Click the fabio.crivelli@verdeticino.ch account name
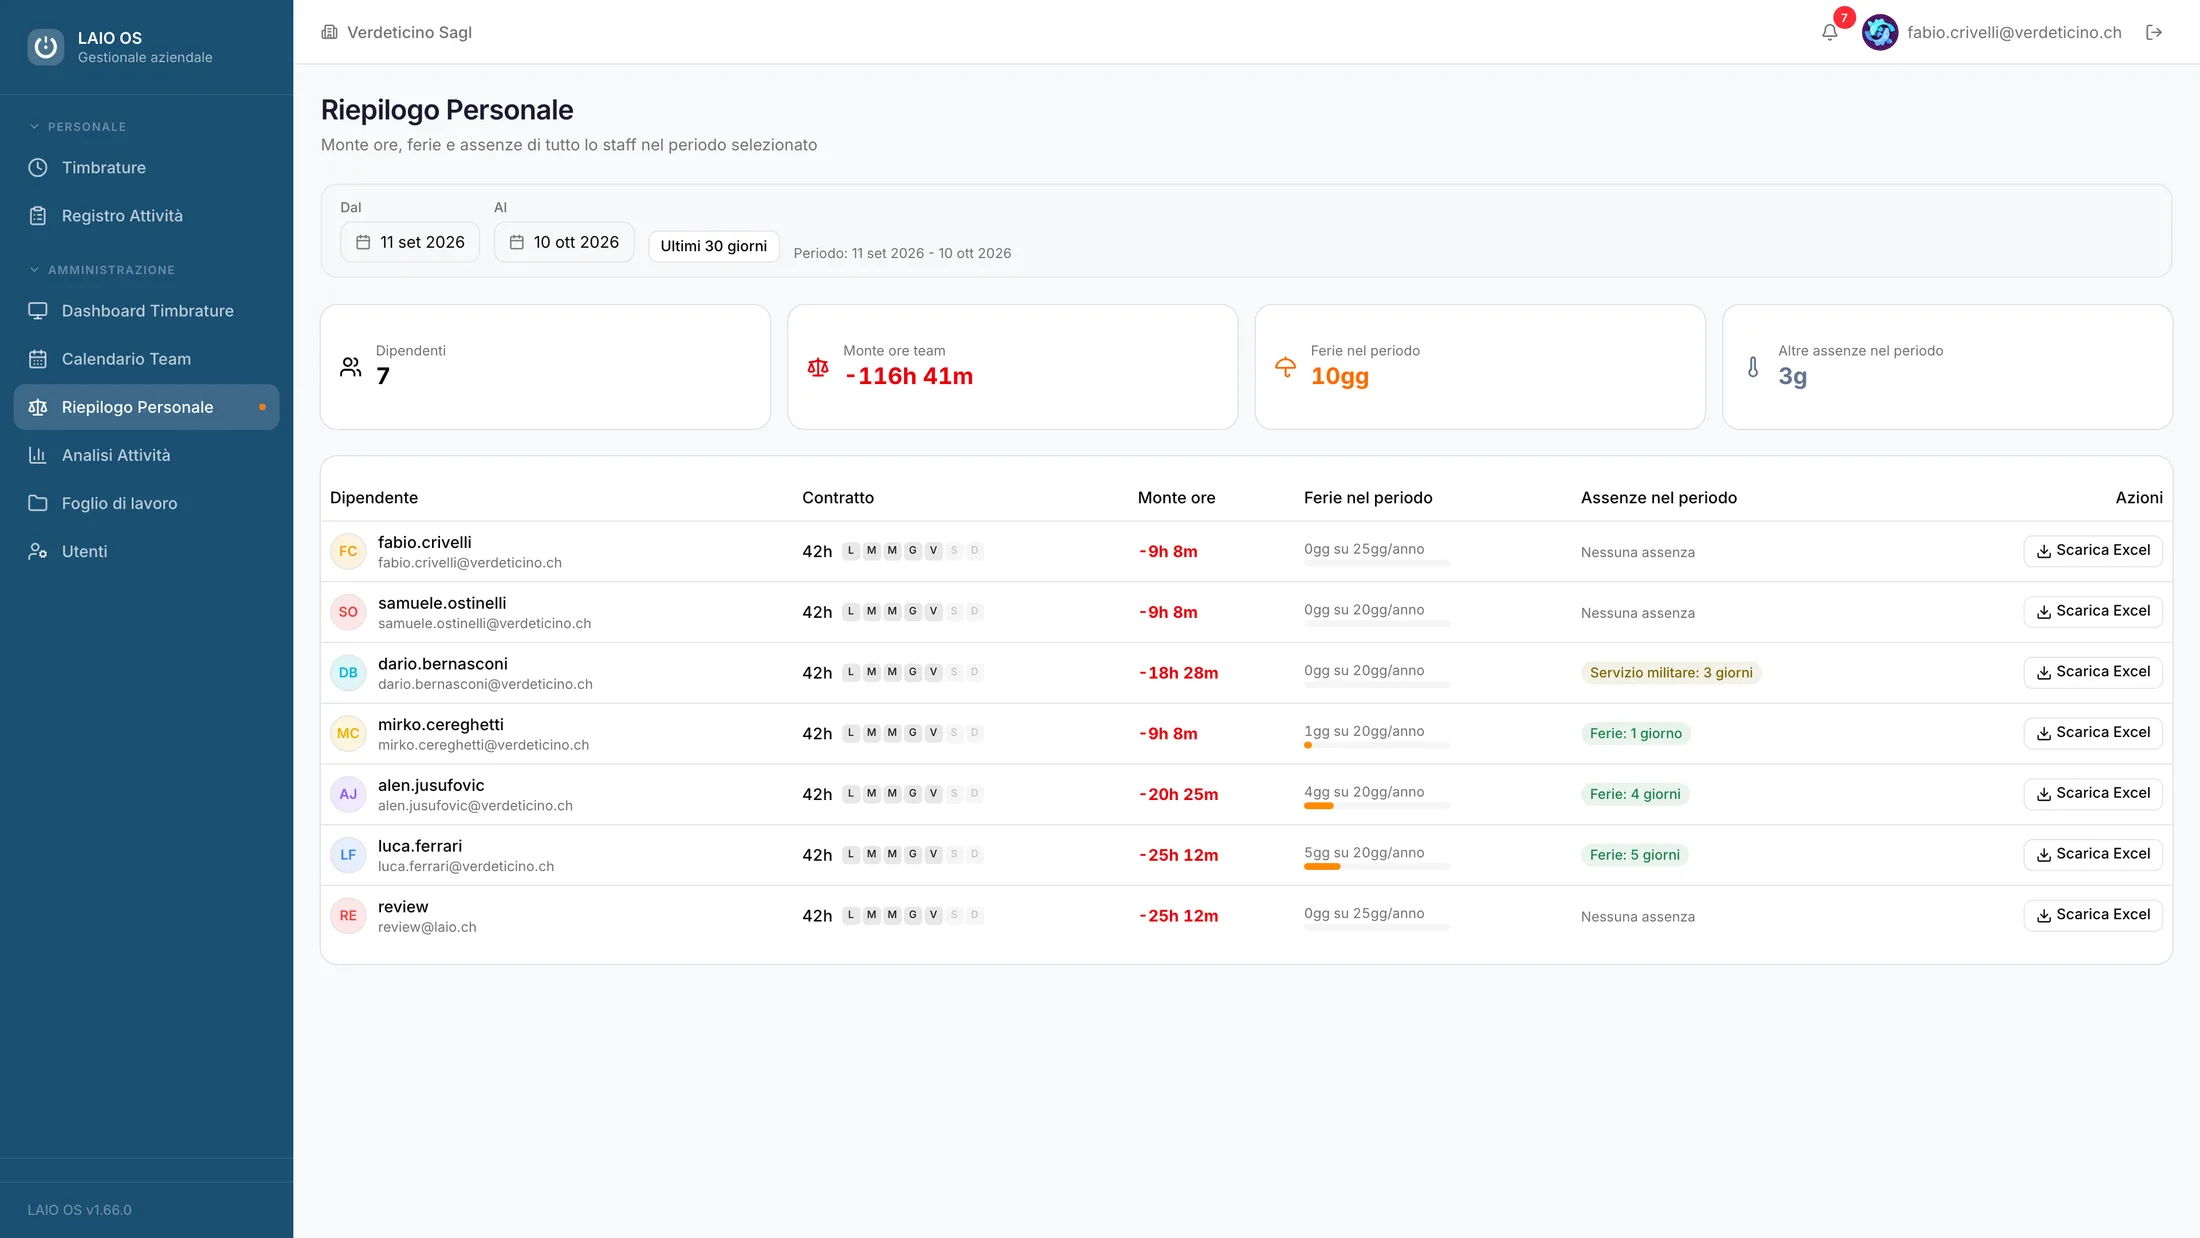 point(2014,32)
